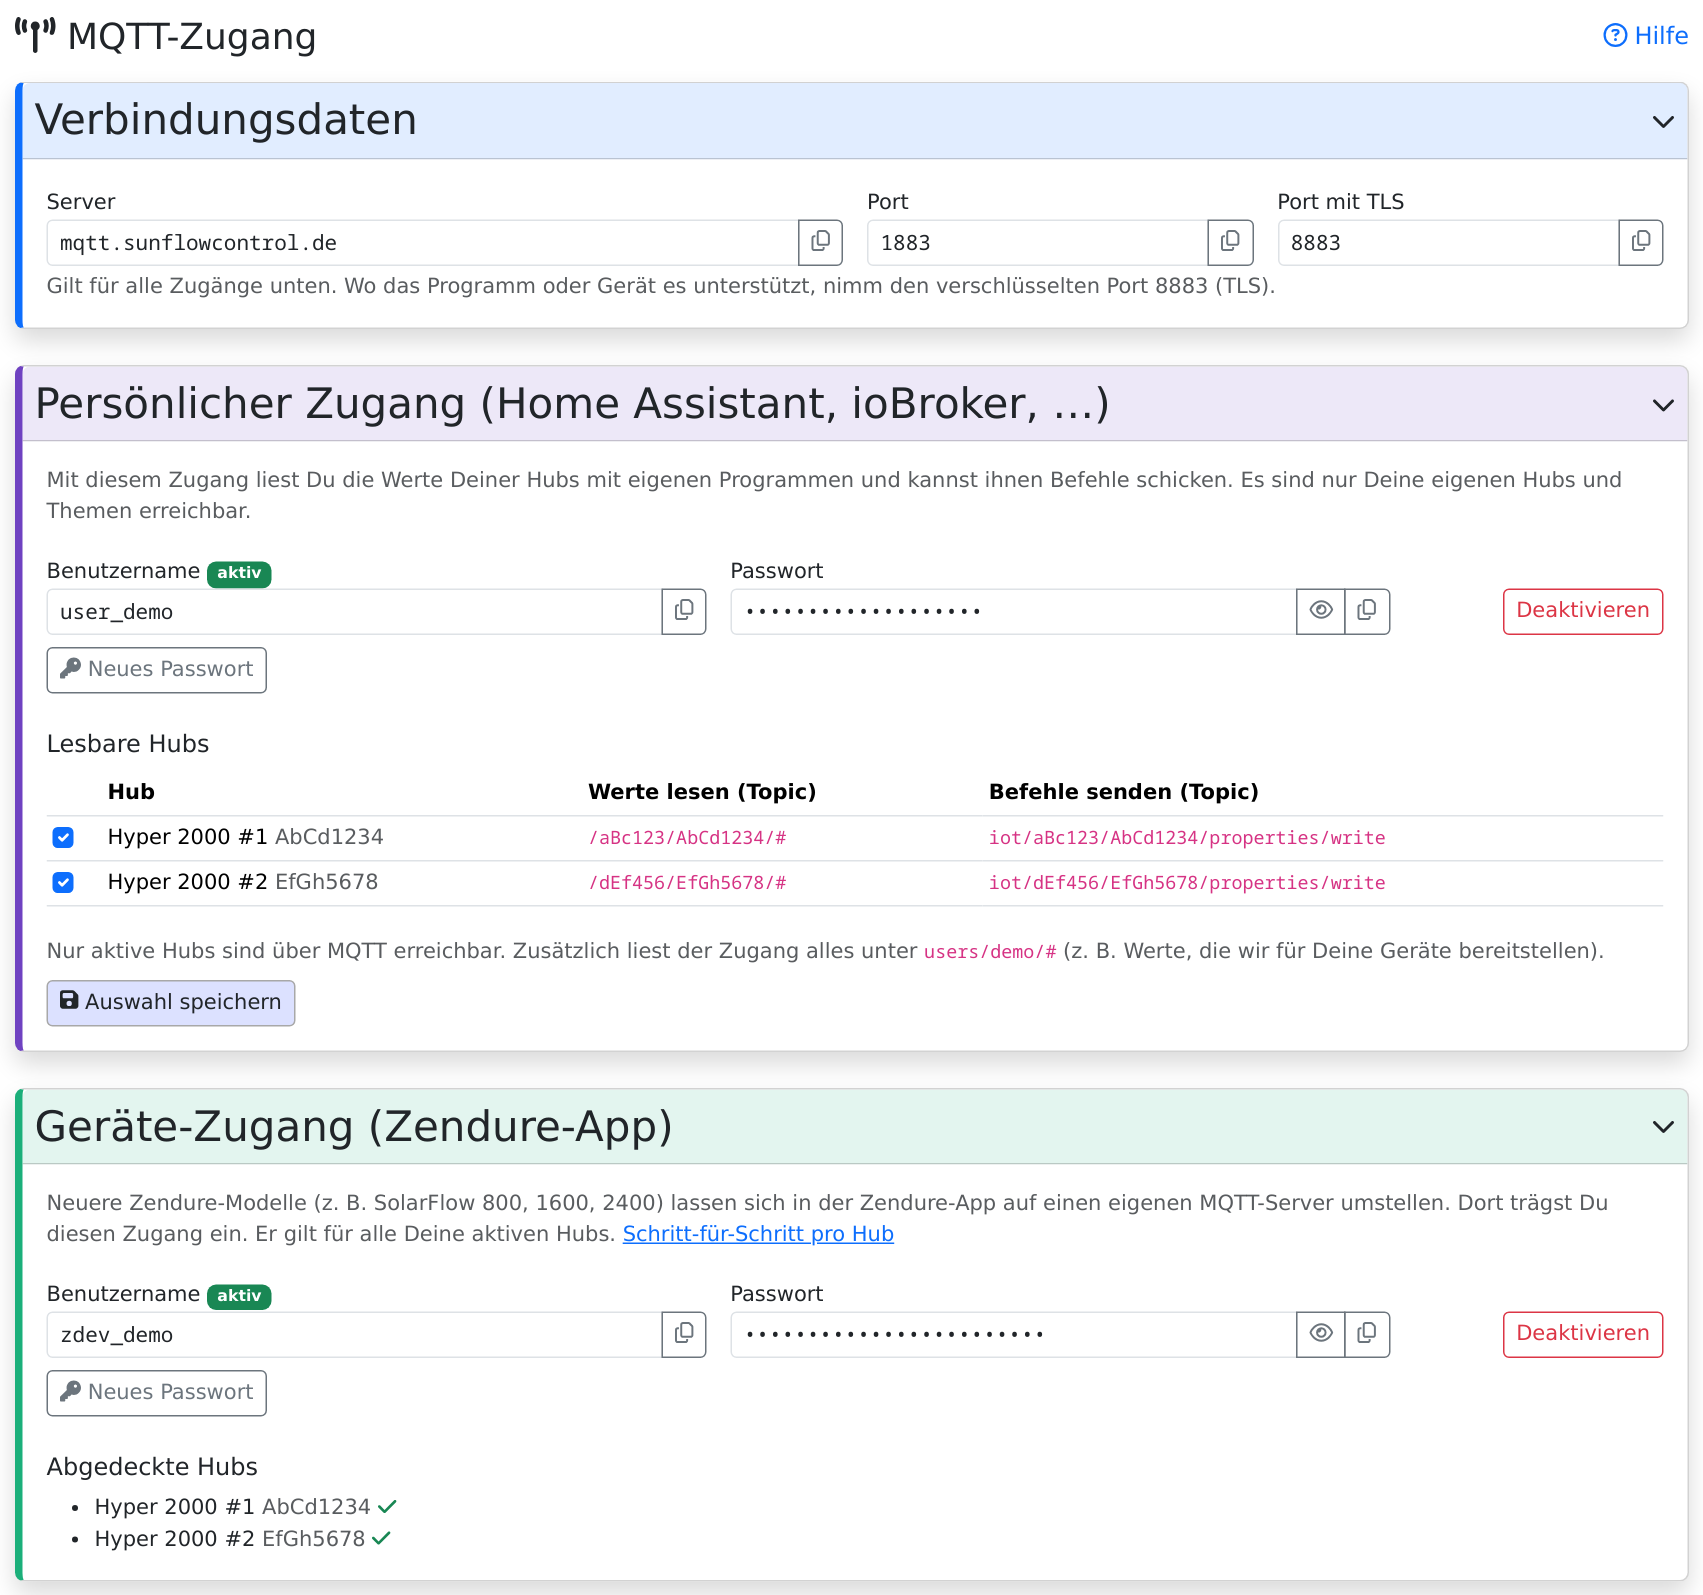Copy the username zdev_demo

pyautogui.click(x=684, y=1334)
